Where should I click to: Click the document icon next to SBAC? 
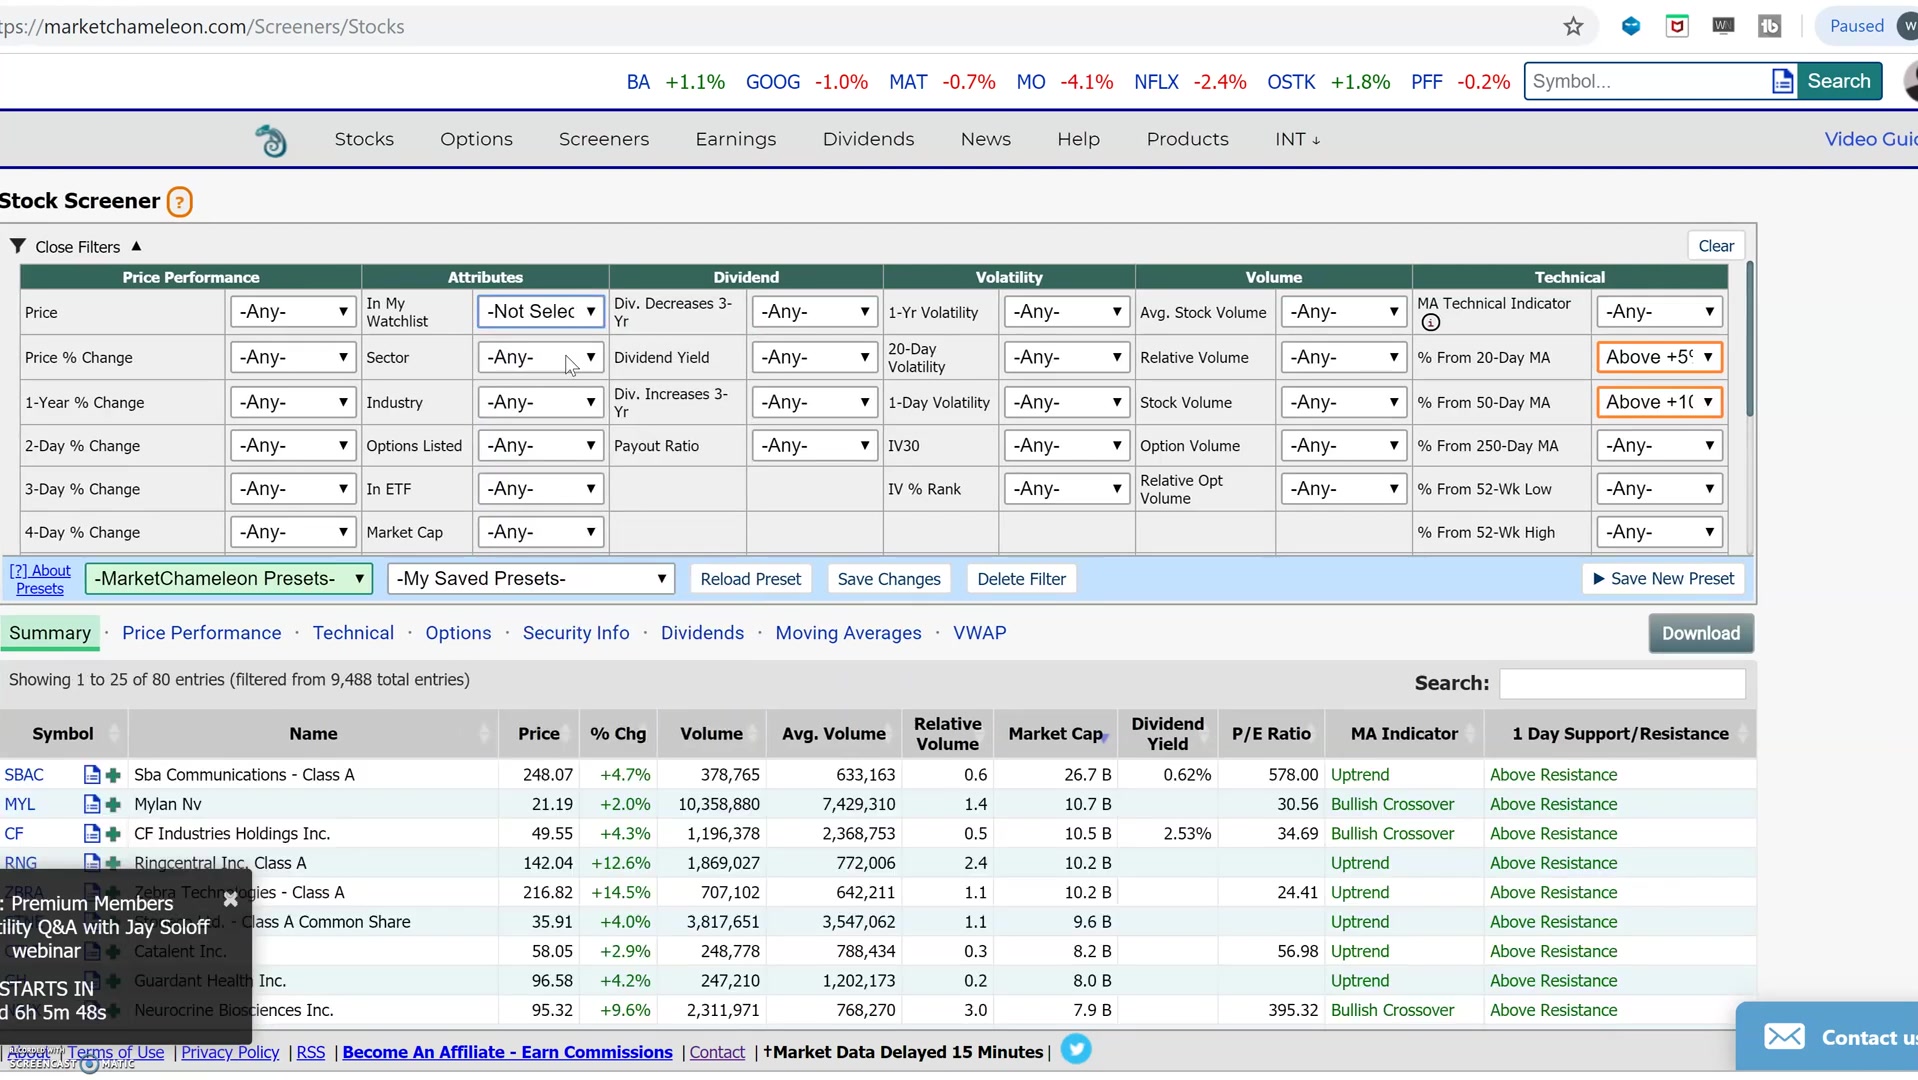[x=91, y=775]
